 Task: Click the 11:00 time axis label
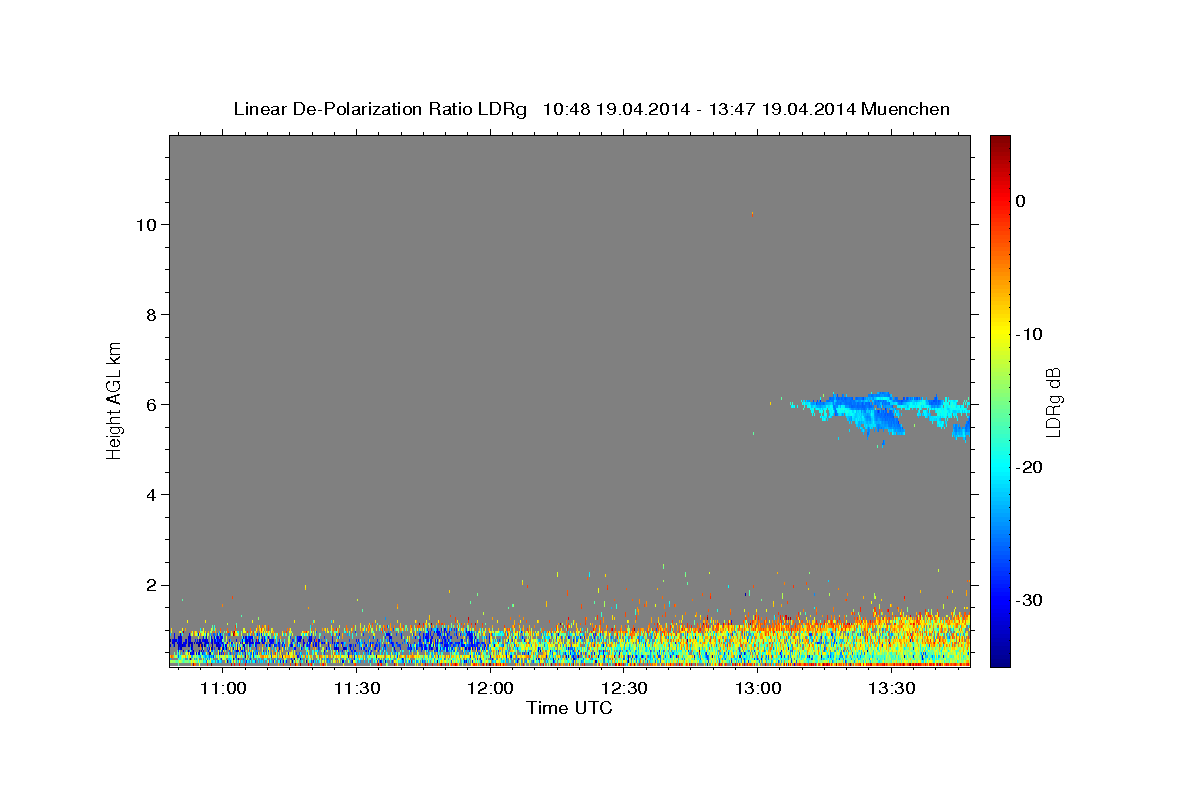pyautogui.click(x=223, y=689)
